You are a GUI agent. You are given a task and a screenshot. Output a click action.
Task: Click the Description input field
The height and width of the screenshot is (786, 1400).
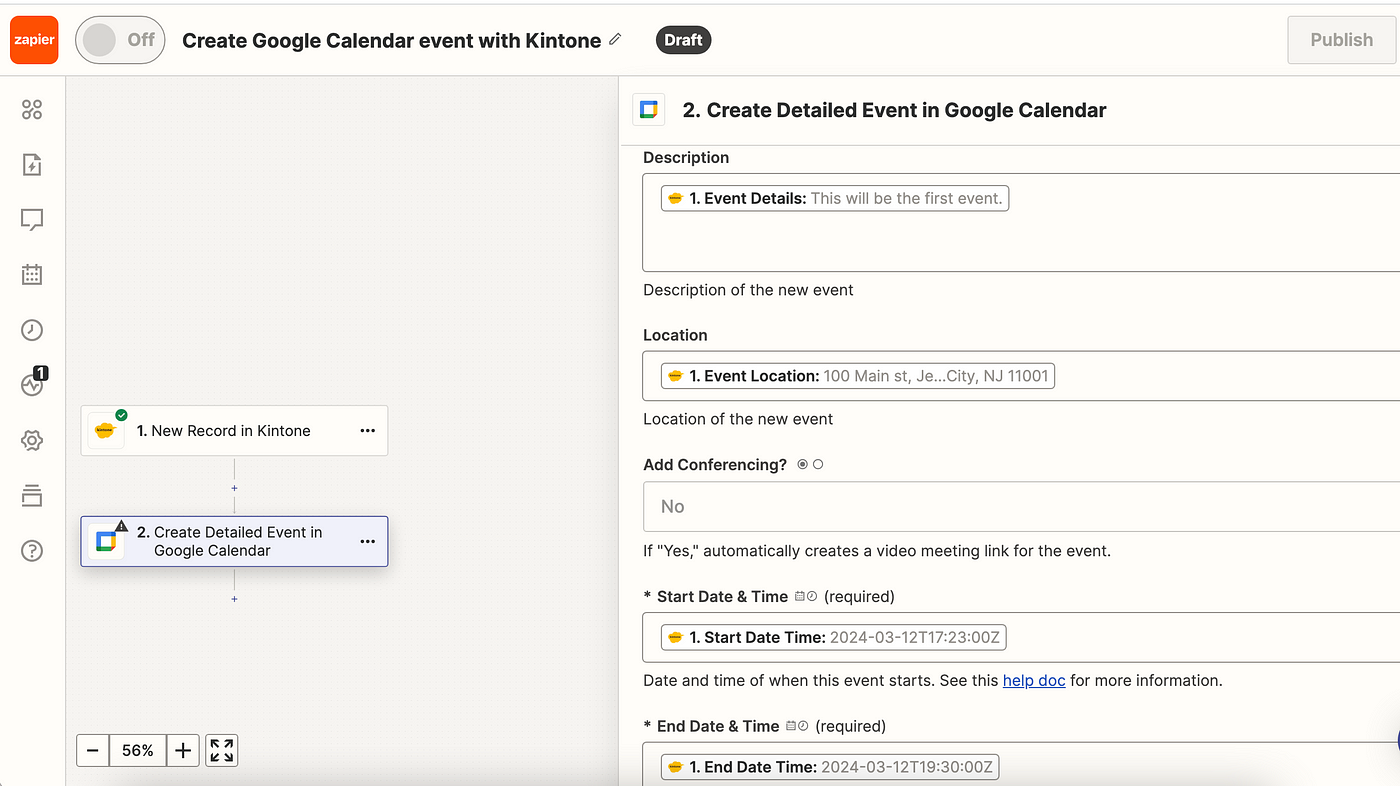tap(1020, 222)
